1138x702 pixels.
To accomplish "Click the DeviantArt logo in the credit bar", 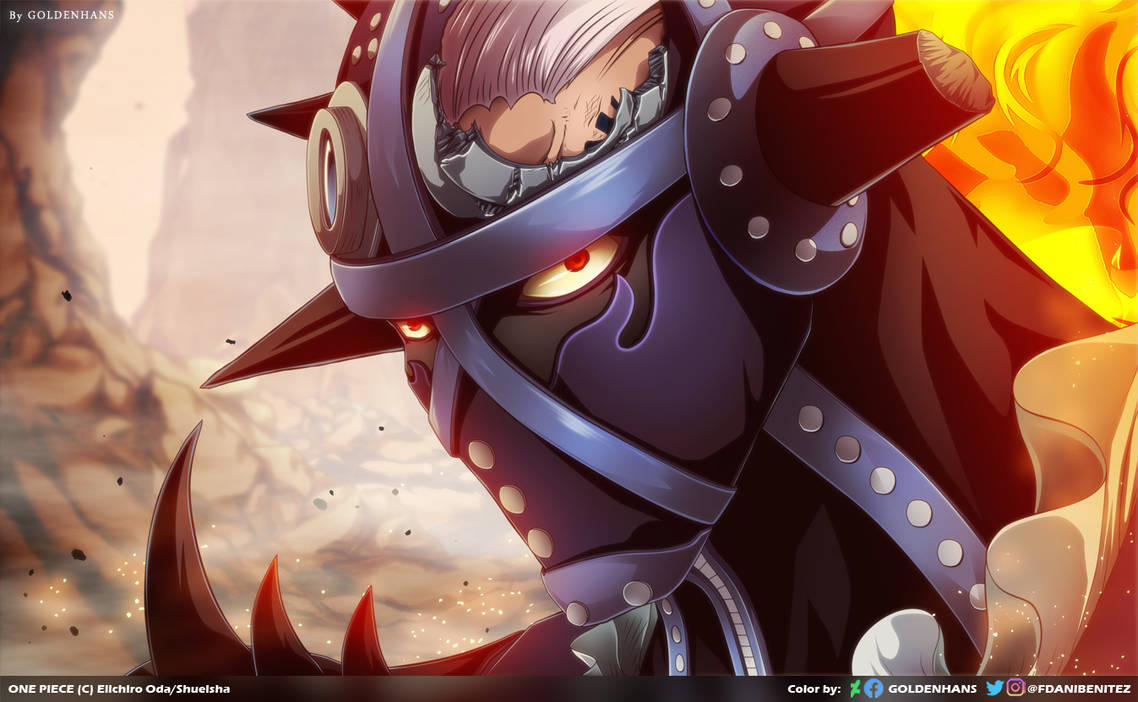I will pos(856,689).
